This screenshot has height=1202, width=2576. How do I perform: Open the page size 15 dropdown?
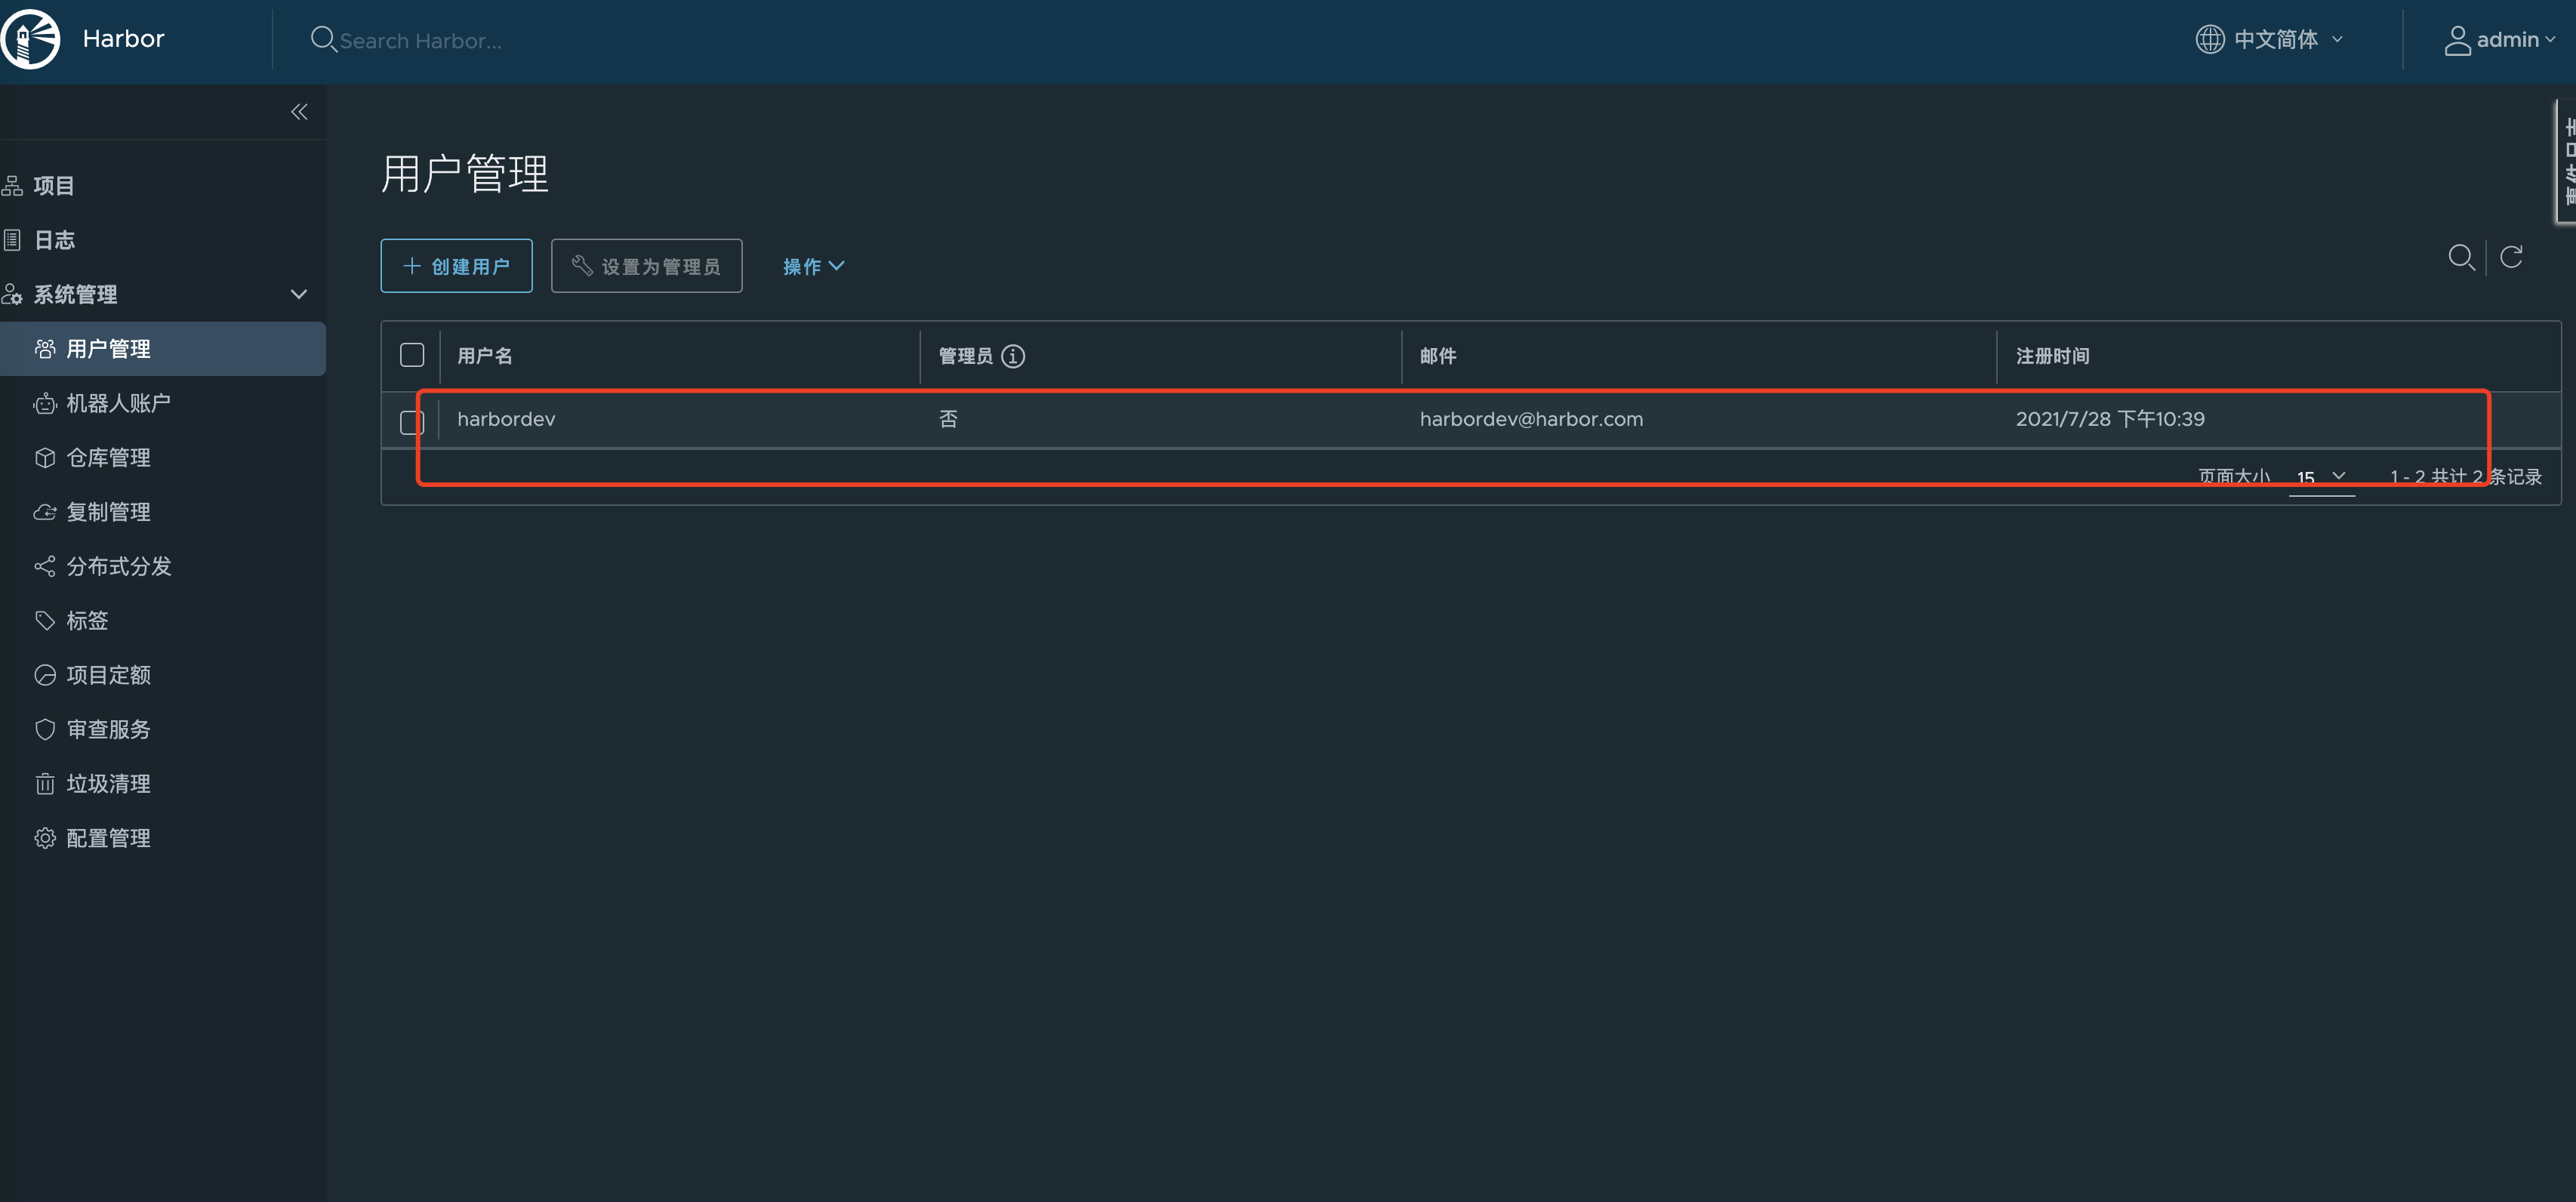click(x=2321, y=477)
